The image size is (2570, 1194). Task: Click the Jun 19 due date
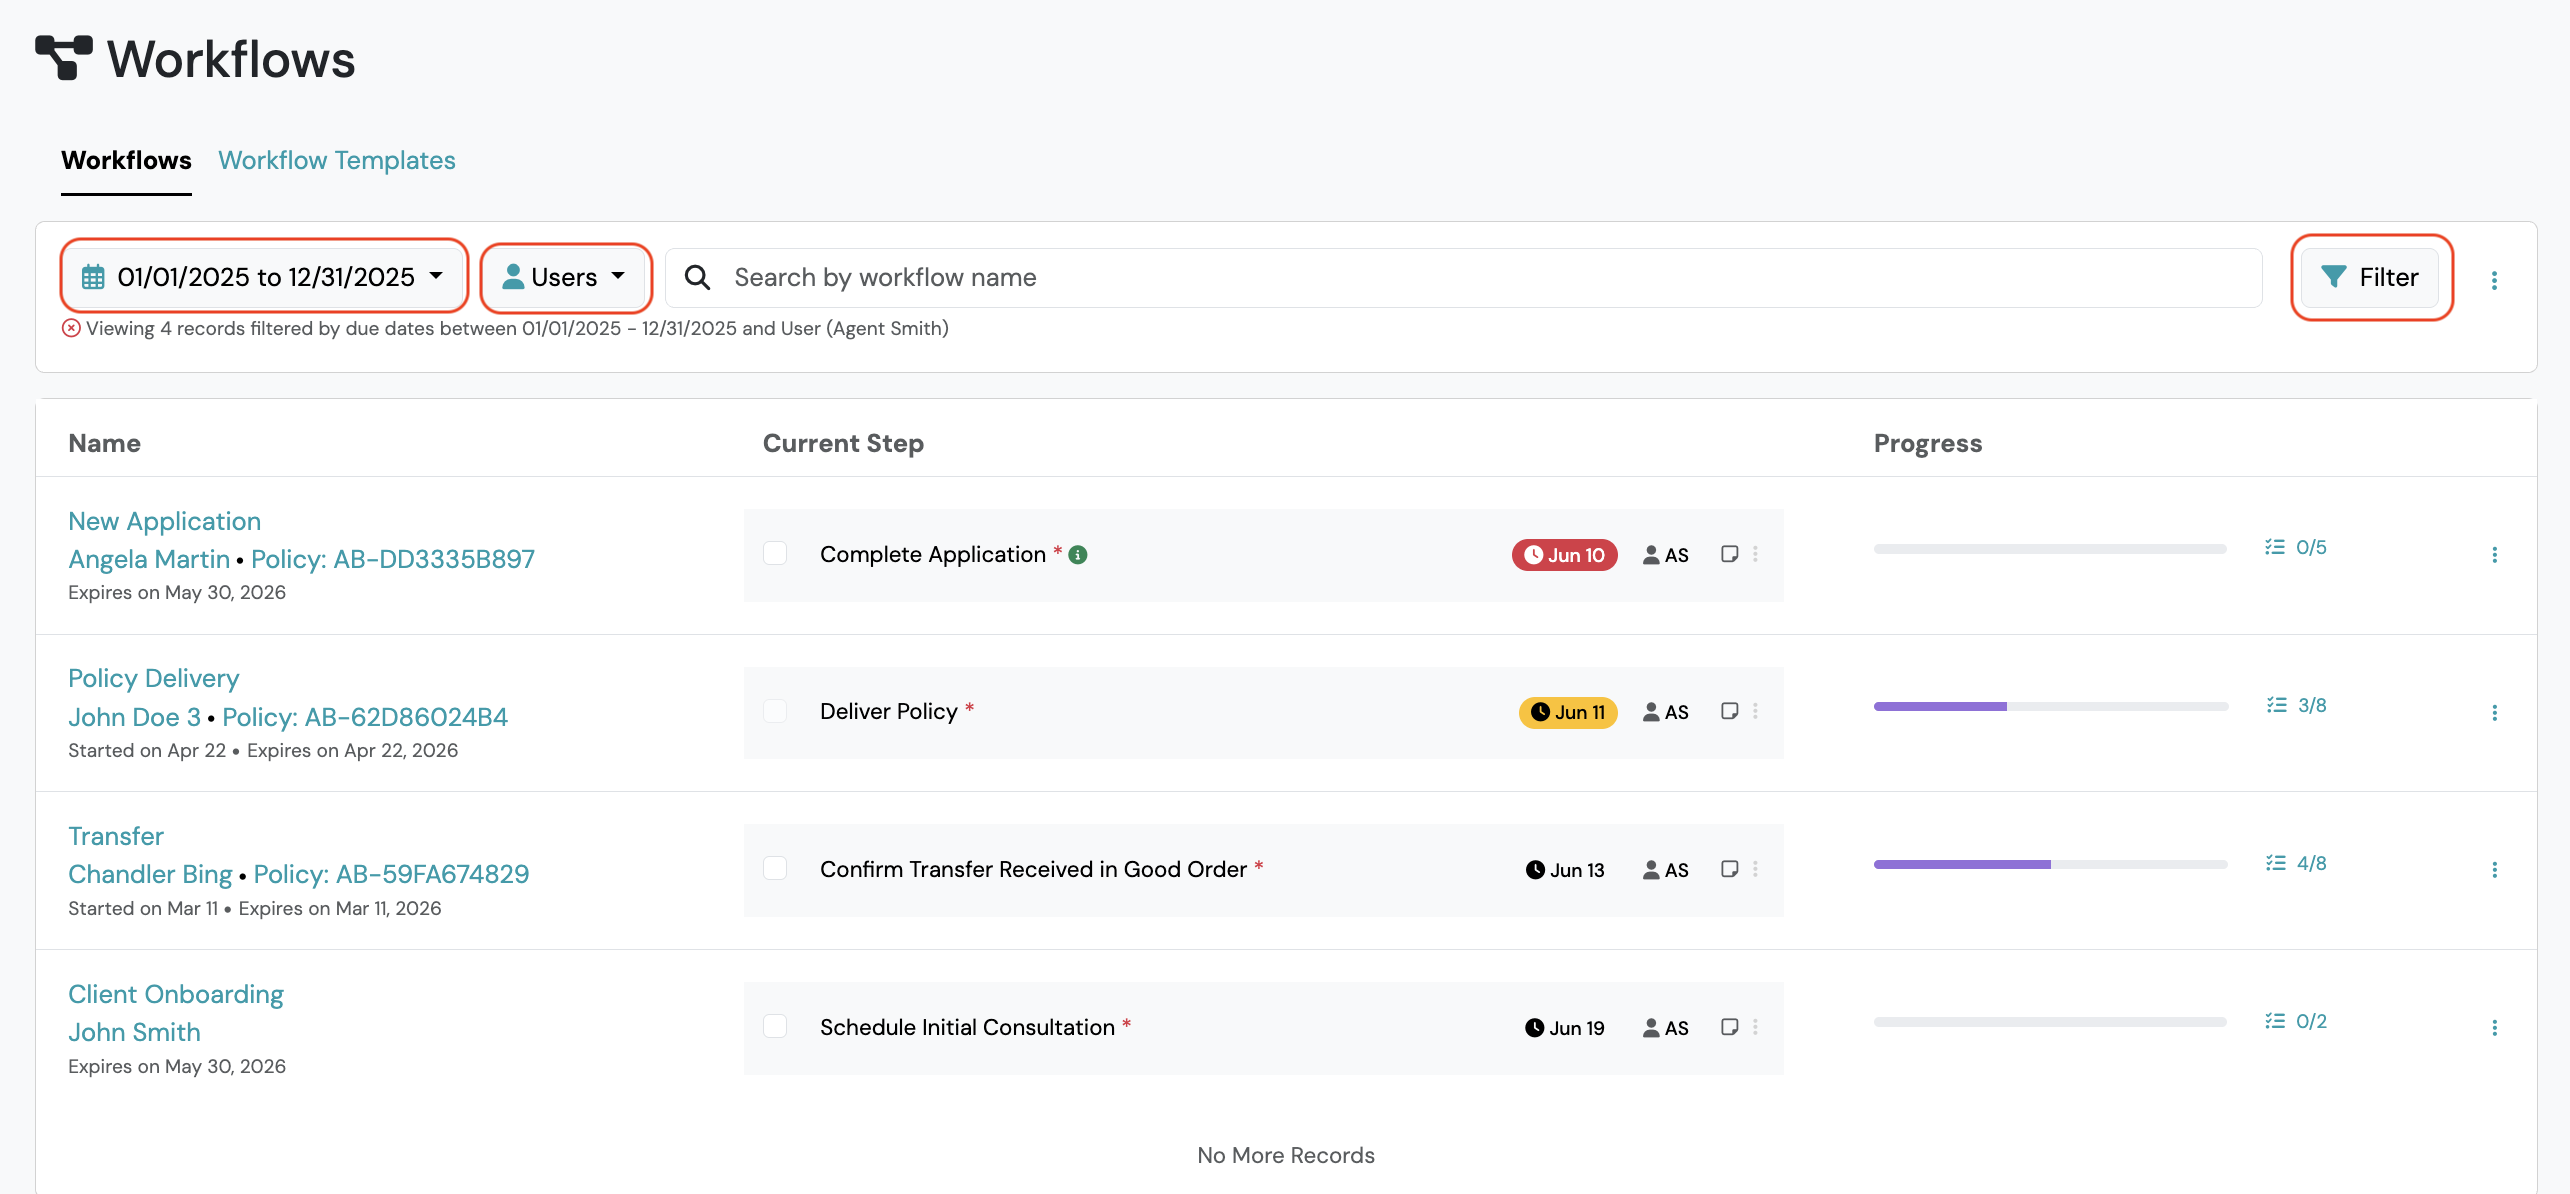click(x=1565, y=1028)
